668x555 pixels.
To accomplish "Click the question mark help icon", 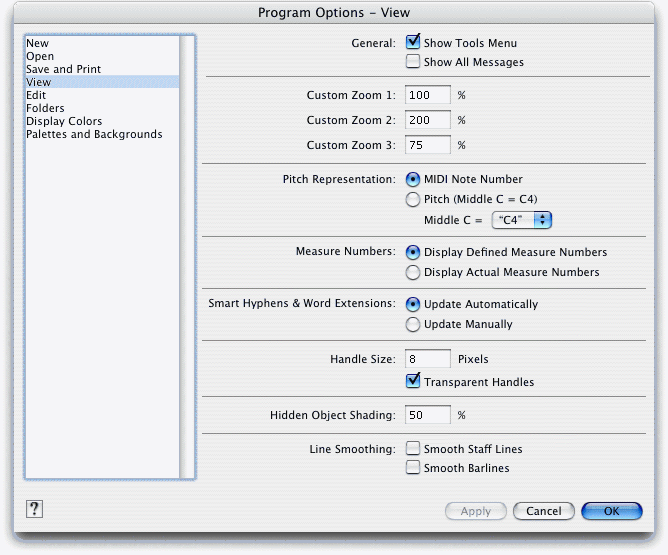I will 34,509.
